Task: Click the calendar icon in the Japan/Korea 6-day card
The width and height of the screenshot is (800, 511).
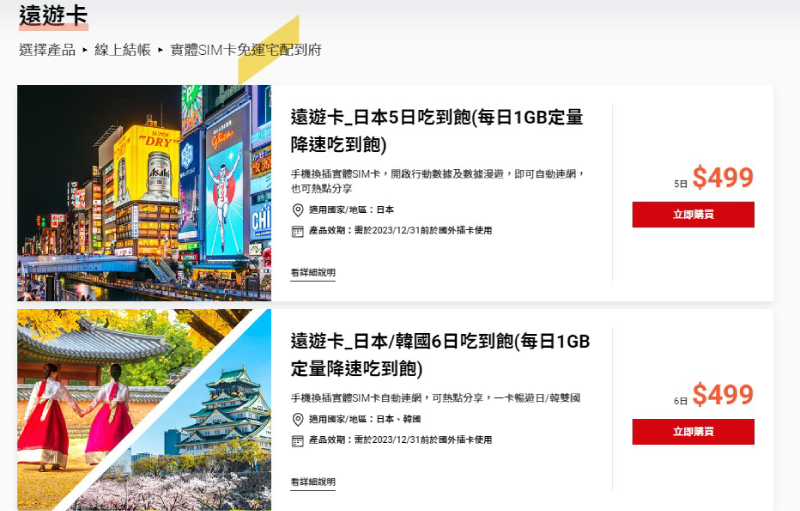Action: (297, 441)
